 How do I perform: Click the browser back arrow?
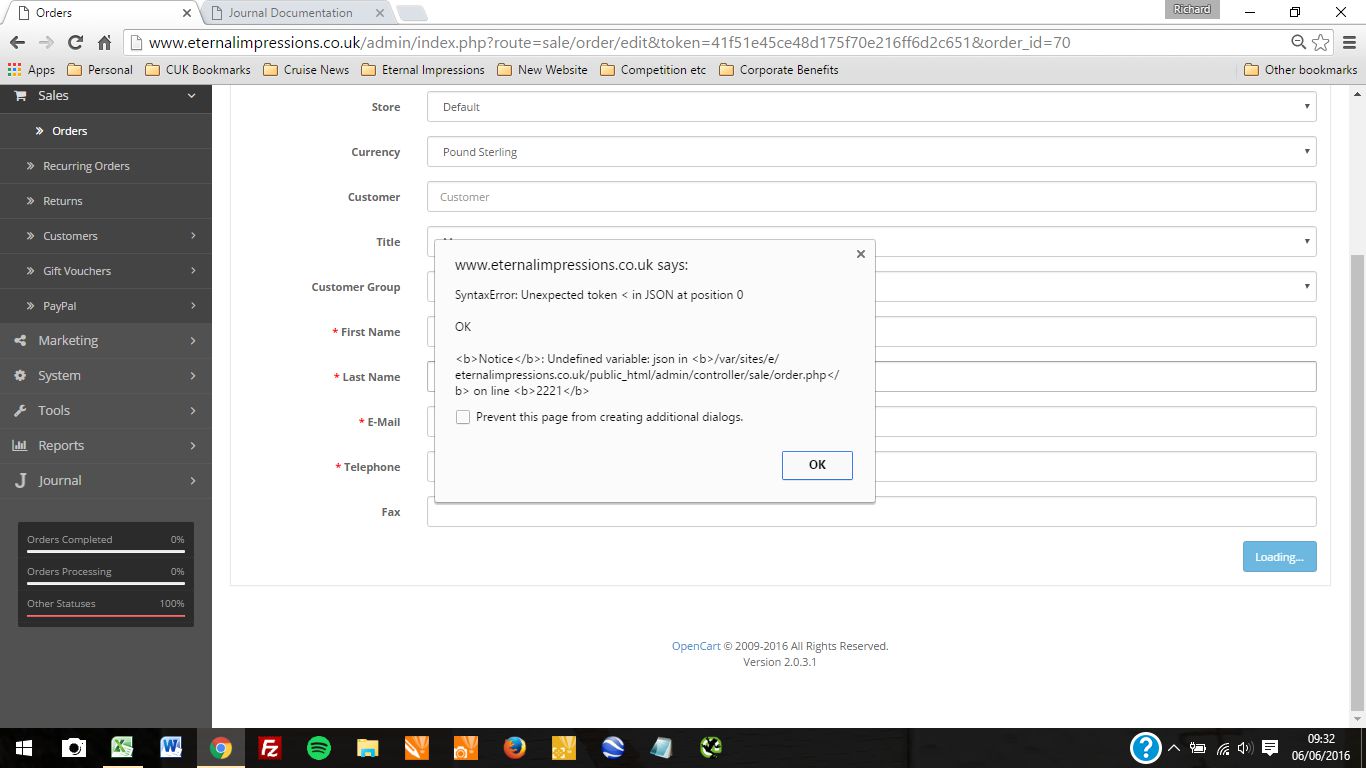point(17,43)
